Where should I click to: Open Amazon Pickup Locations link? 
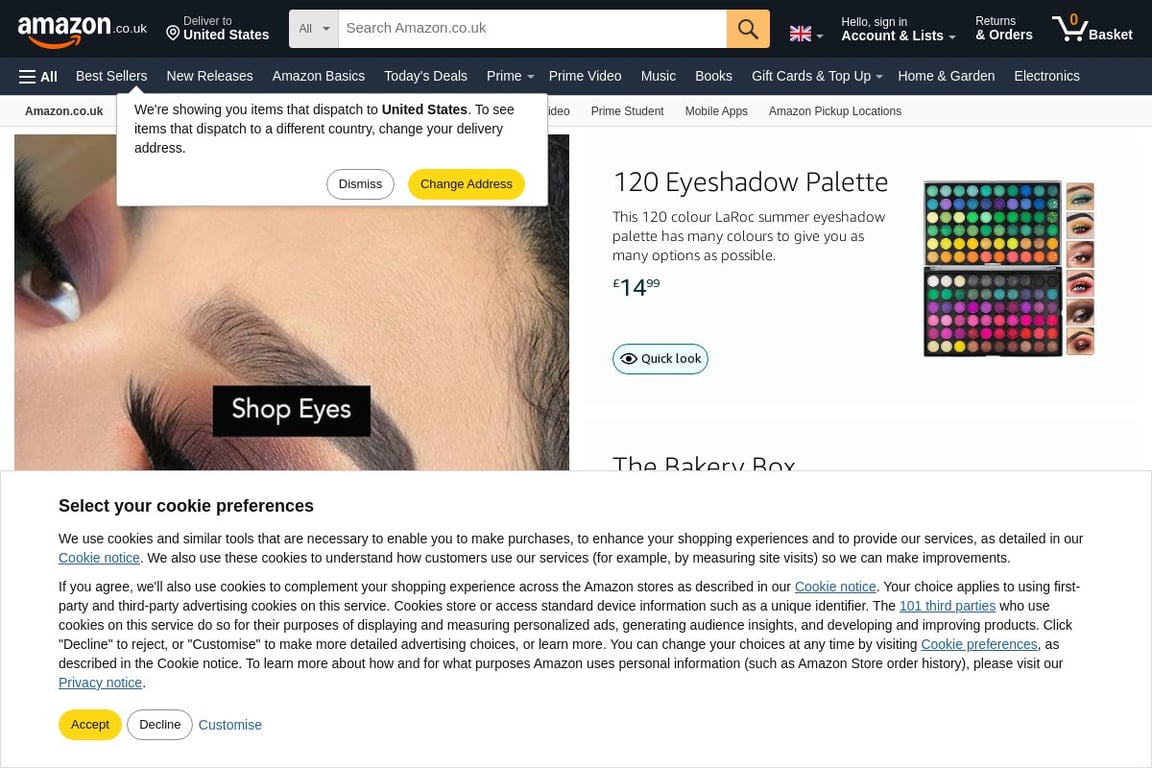[x=835, y=111]
